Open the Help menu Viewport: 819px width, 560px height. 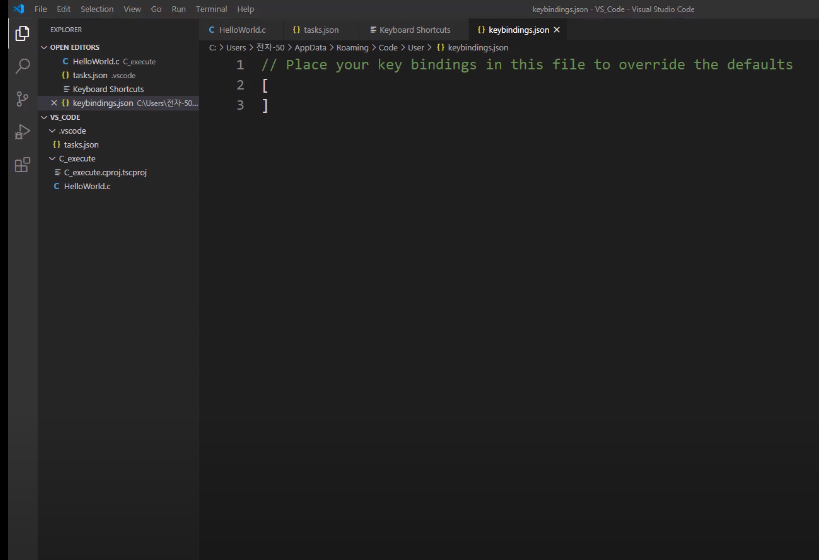pos(245,9)
